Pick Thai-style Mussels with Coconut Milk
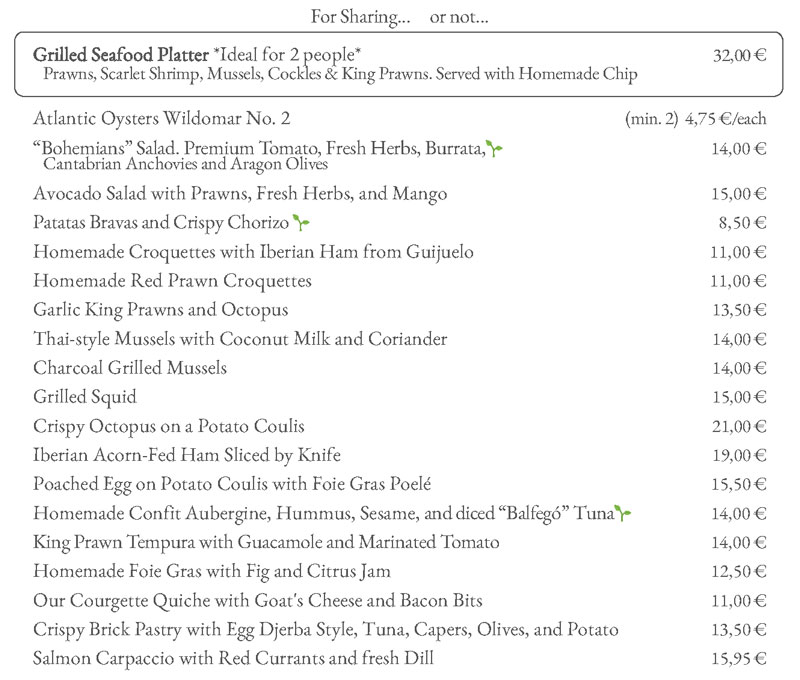This screenshot has height=680, width=800. coord(240,339)
